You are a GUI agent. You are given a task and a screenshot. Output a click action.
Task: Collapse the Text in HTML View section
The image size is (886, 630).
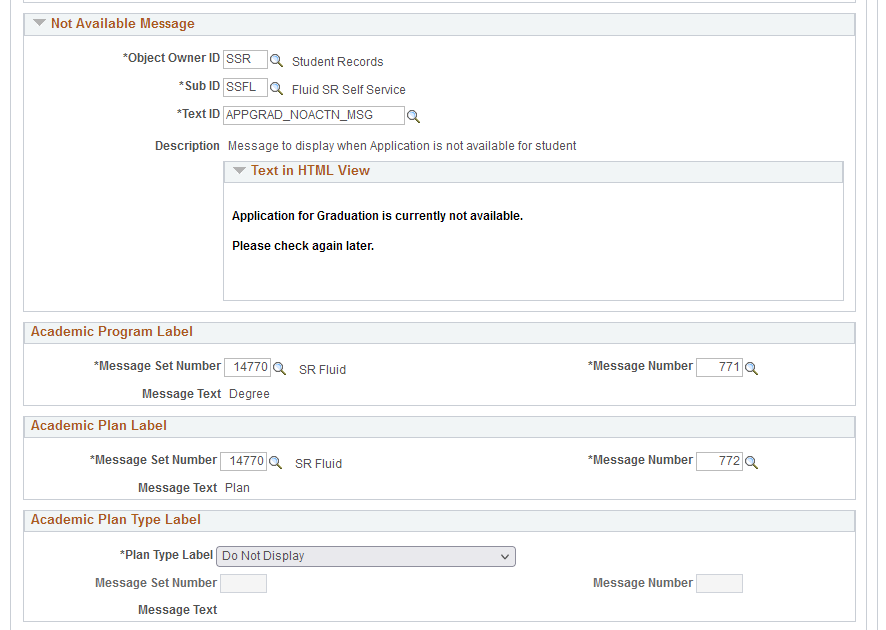(x=240, y=171)
